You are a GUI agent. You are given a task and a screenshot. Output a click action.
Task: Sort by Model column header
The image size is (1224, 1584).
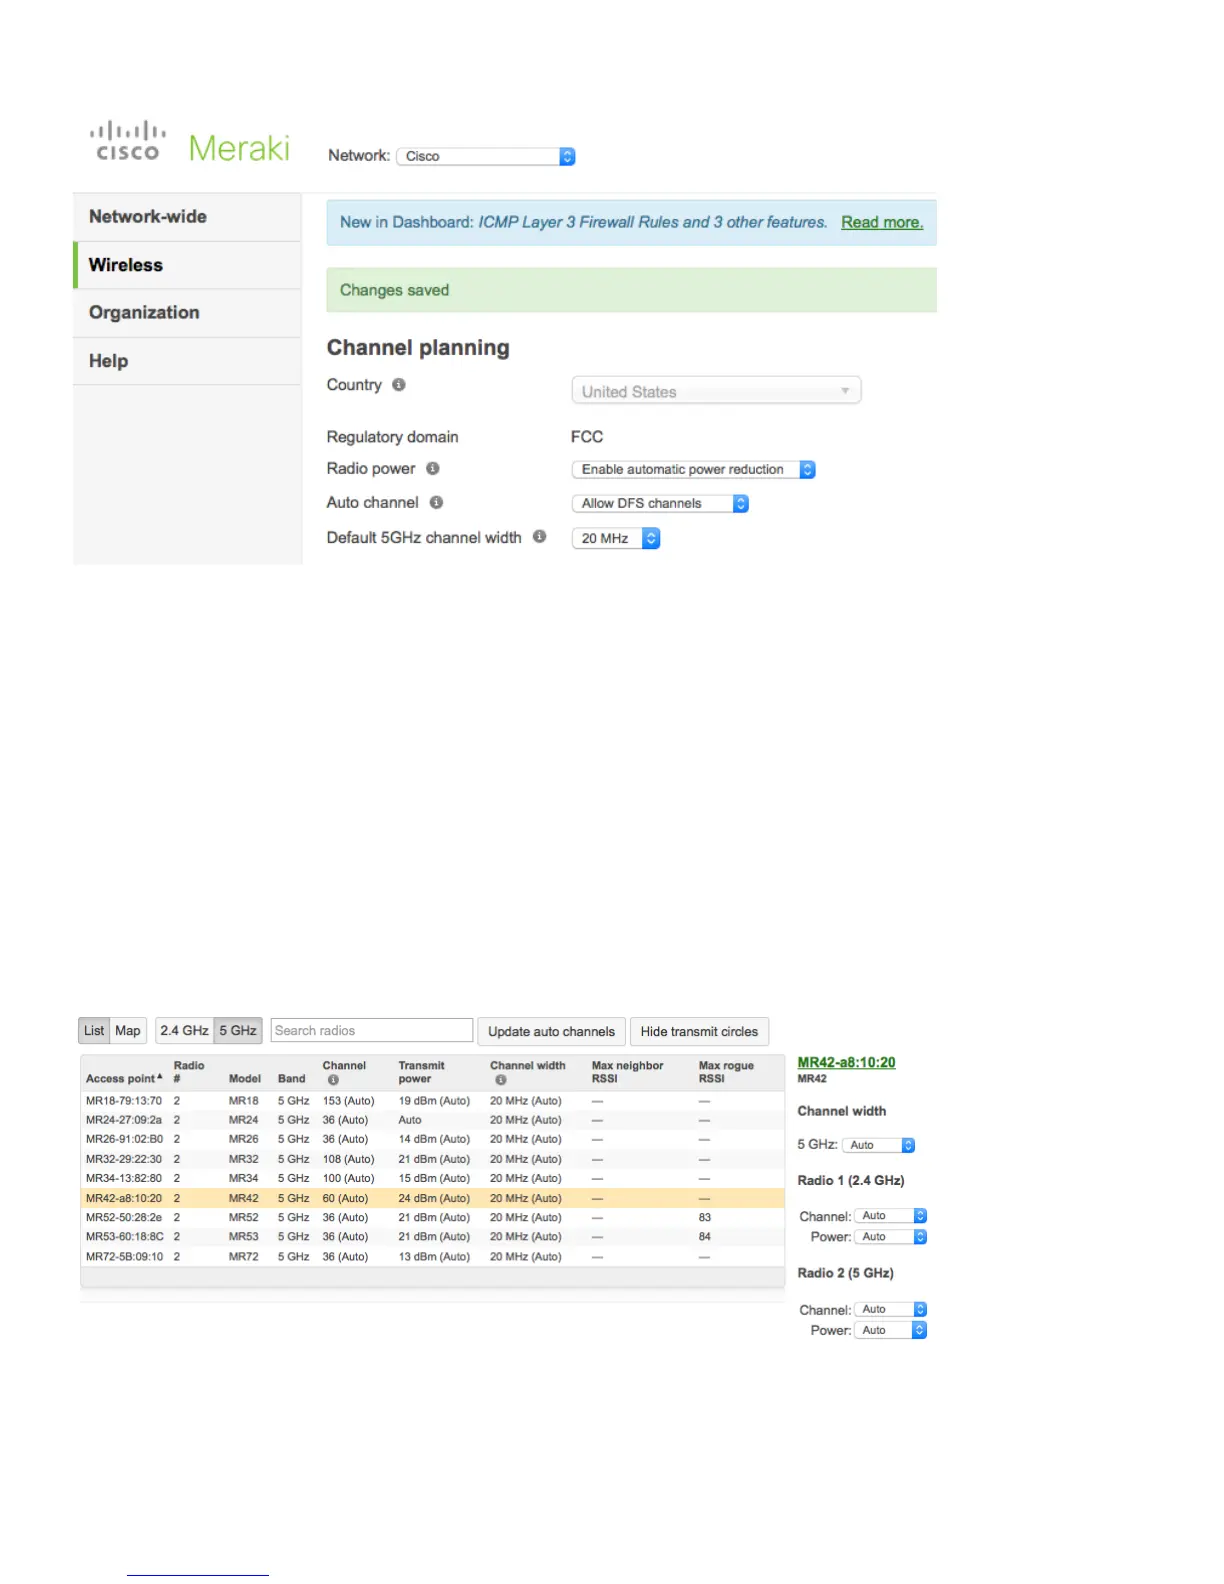[245, 1079]
